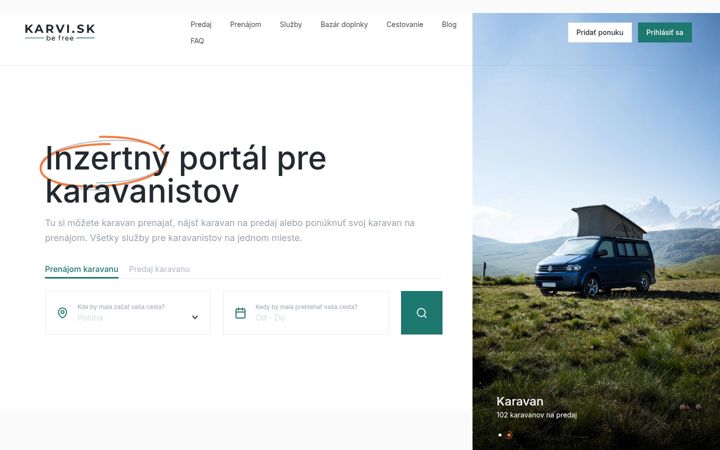Image resolution: width=720 pixels, height=450 pixels.
Task: Click the location pin icon
Action: pyautogui.click(x=62, y=313)
